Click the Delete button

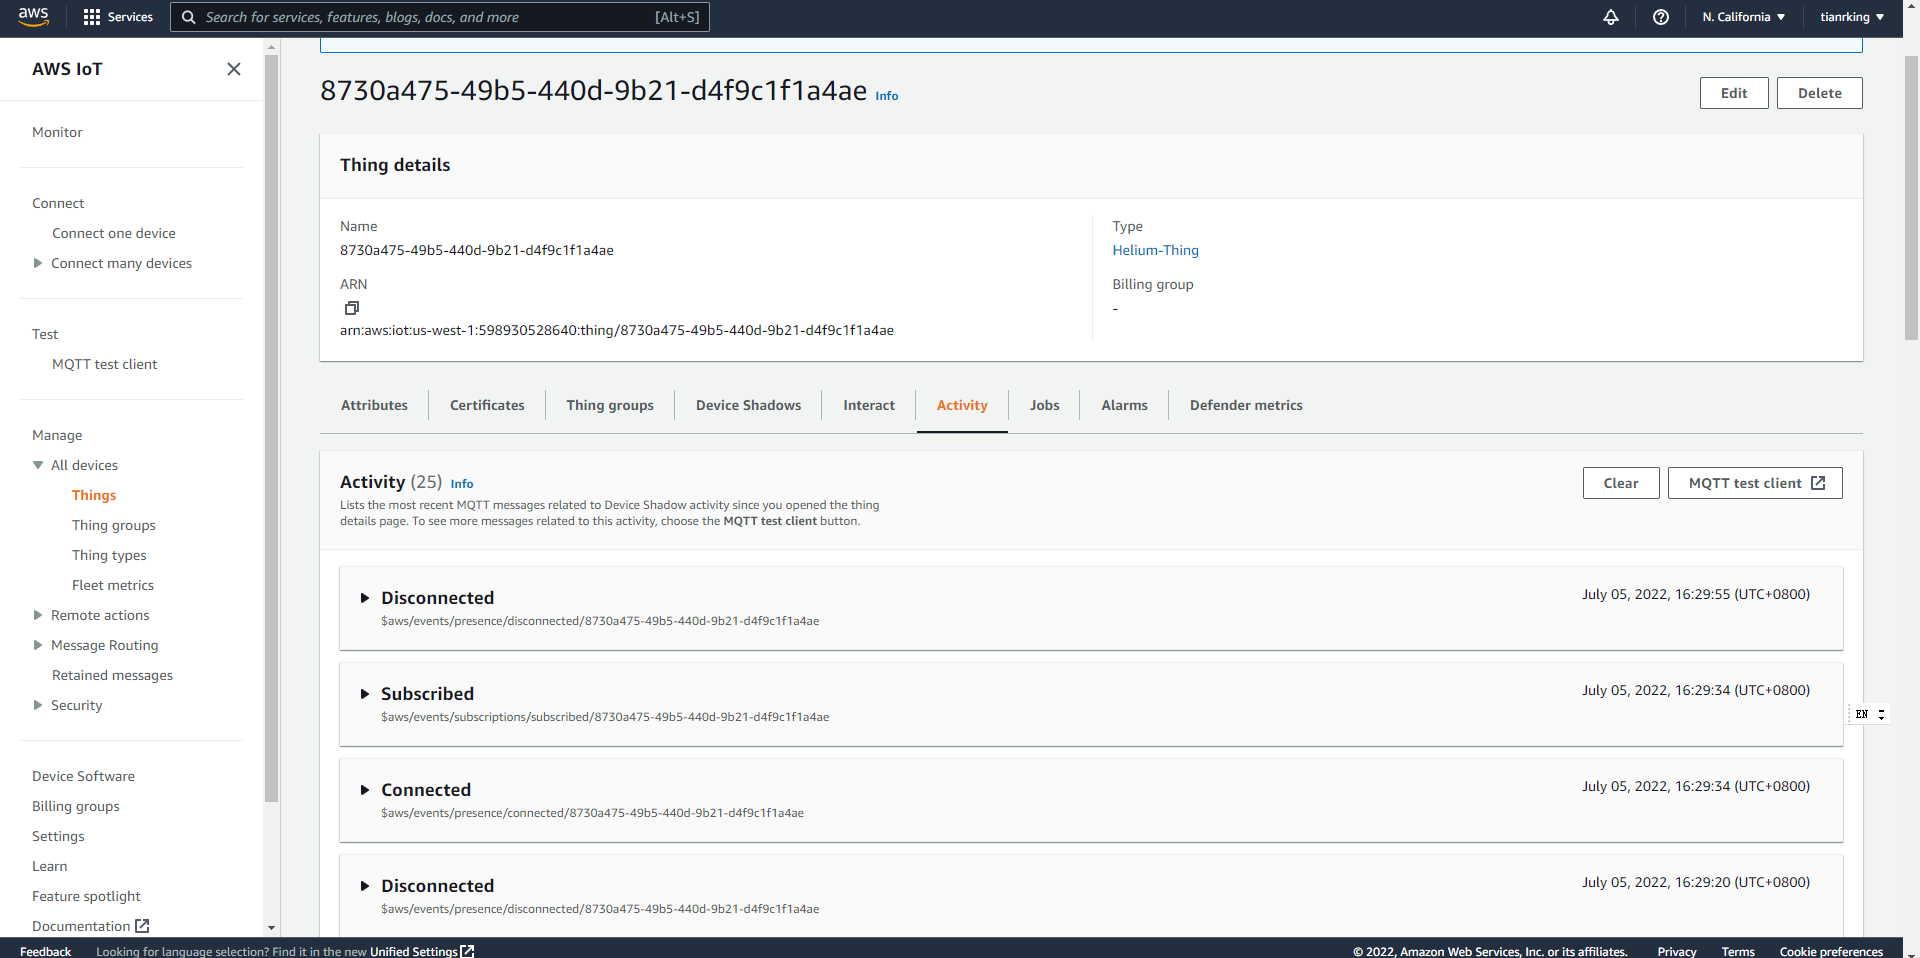pos(1819,93)
